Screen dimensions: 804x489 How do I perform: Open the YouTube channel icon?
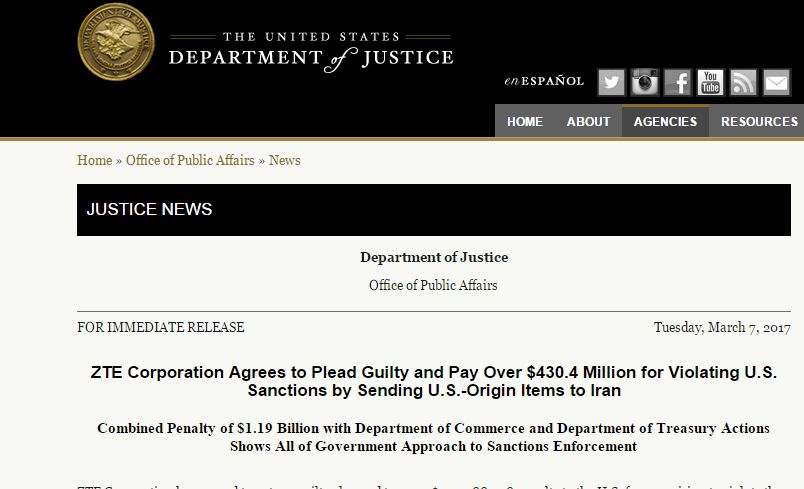711,82
